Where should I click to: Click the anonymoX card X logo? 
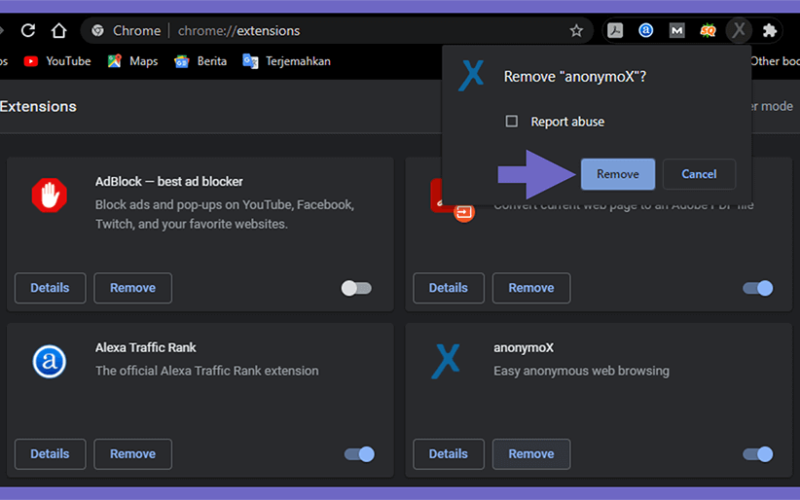[x=446, y=361]
